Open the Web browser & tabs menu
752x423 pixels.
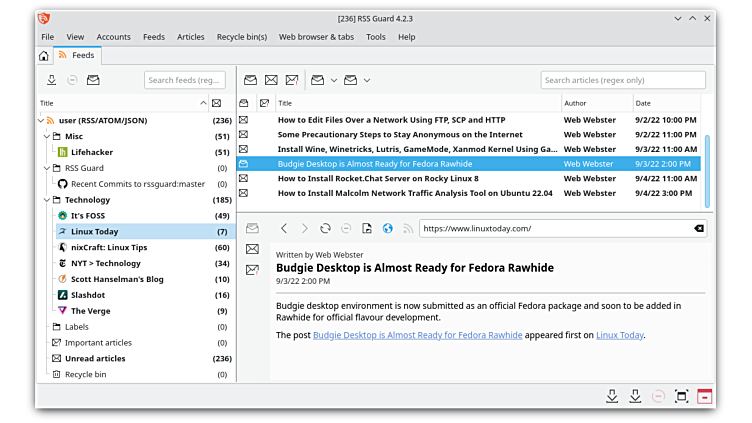pyautogui.click(x=316, y=37)
